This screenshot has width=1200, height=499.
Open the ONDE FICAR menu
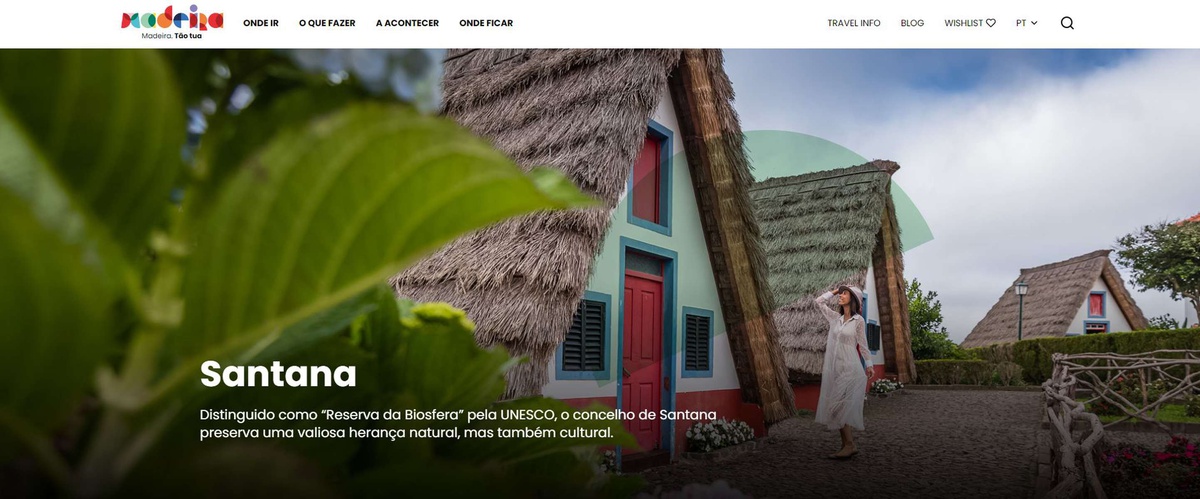pos(486,23)
